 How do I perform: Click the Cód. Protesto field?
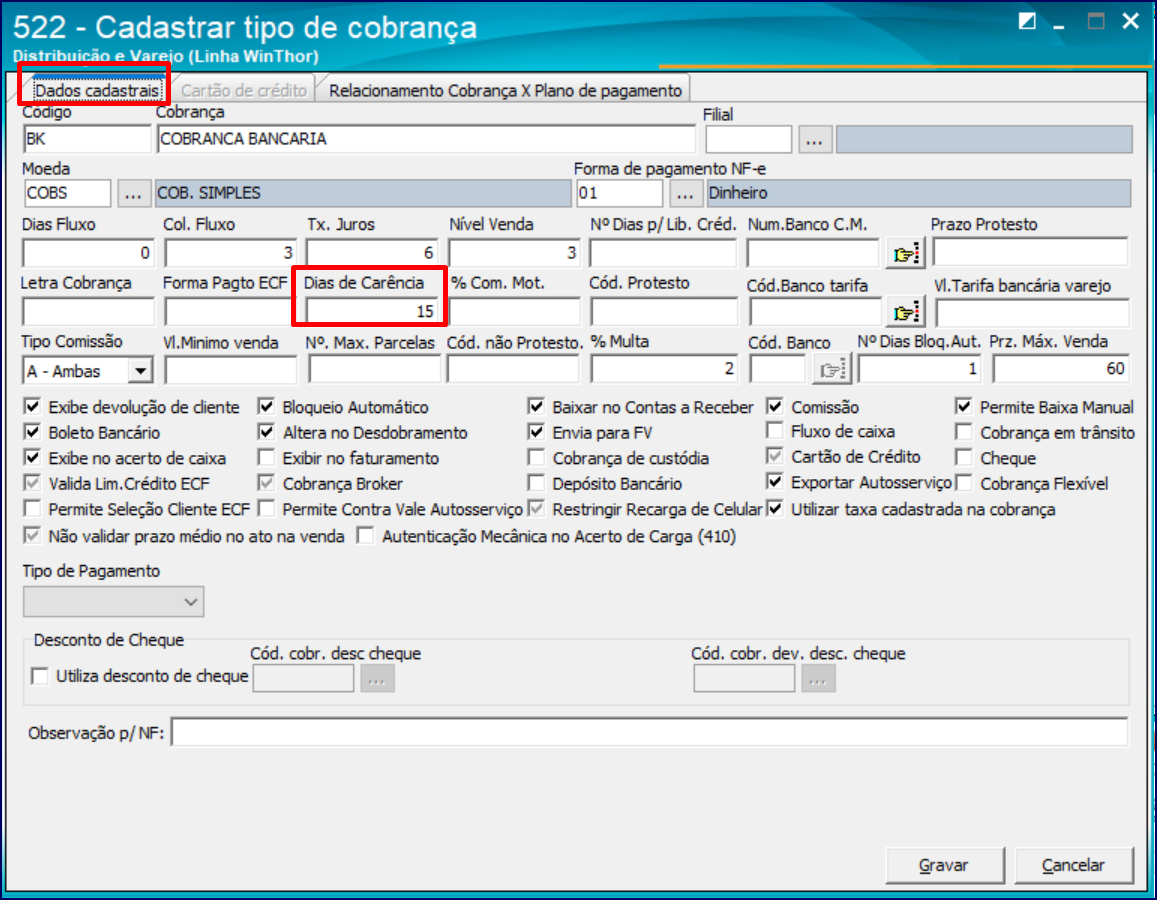click(x=663, y=311)
